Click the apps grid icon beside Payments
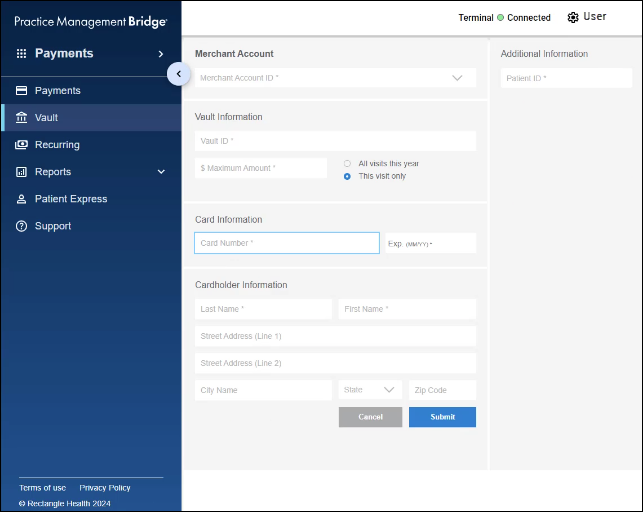Viewport: 643px width, 512px height. click(21, 54)
